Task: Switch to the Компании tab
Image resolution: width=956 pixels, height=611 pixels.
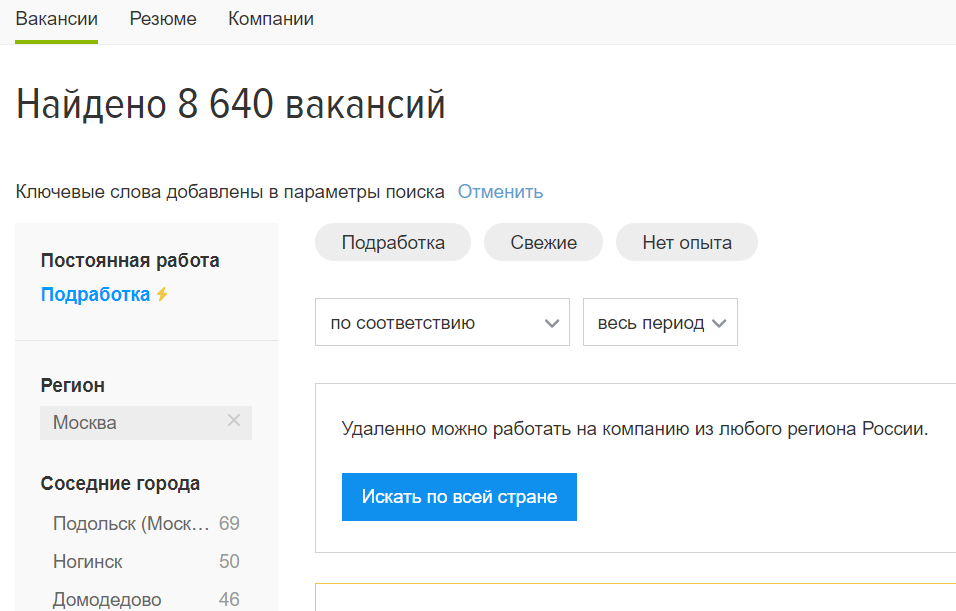Action: 270,17
